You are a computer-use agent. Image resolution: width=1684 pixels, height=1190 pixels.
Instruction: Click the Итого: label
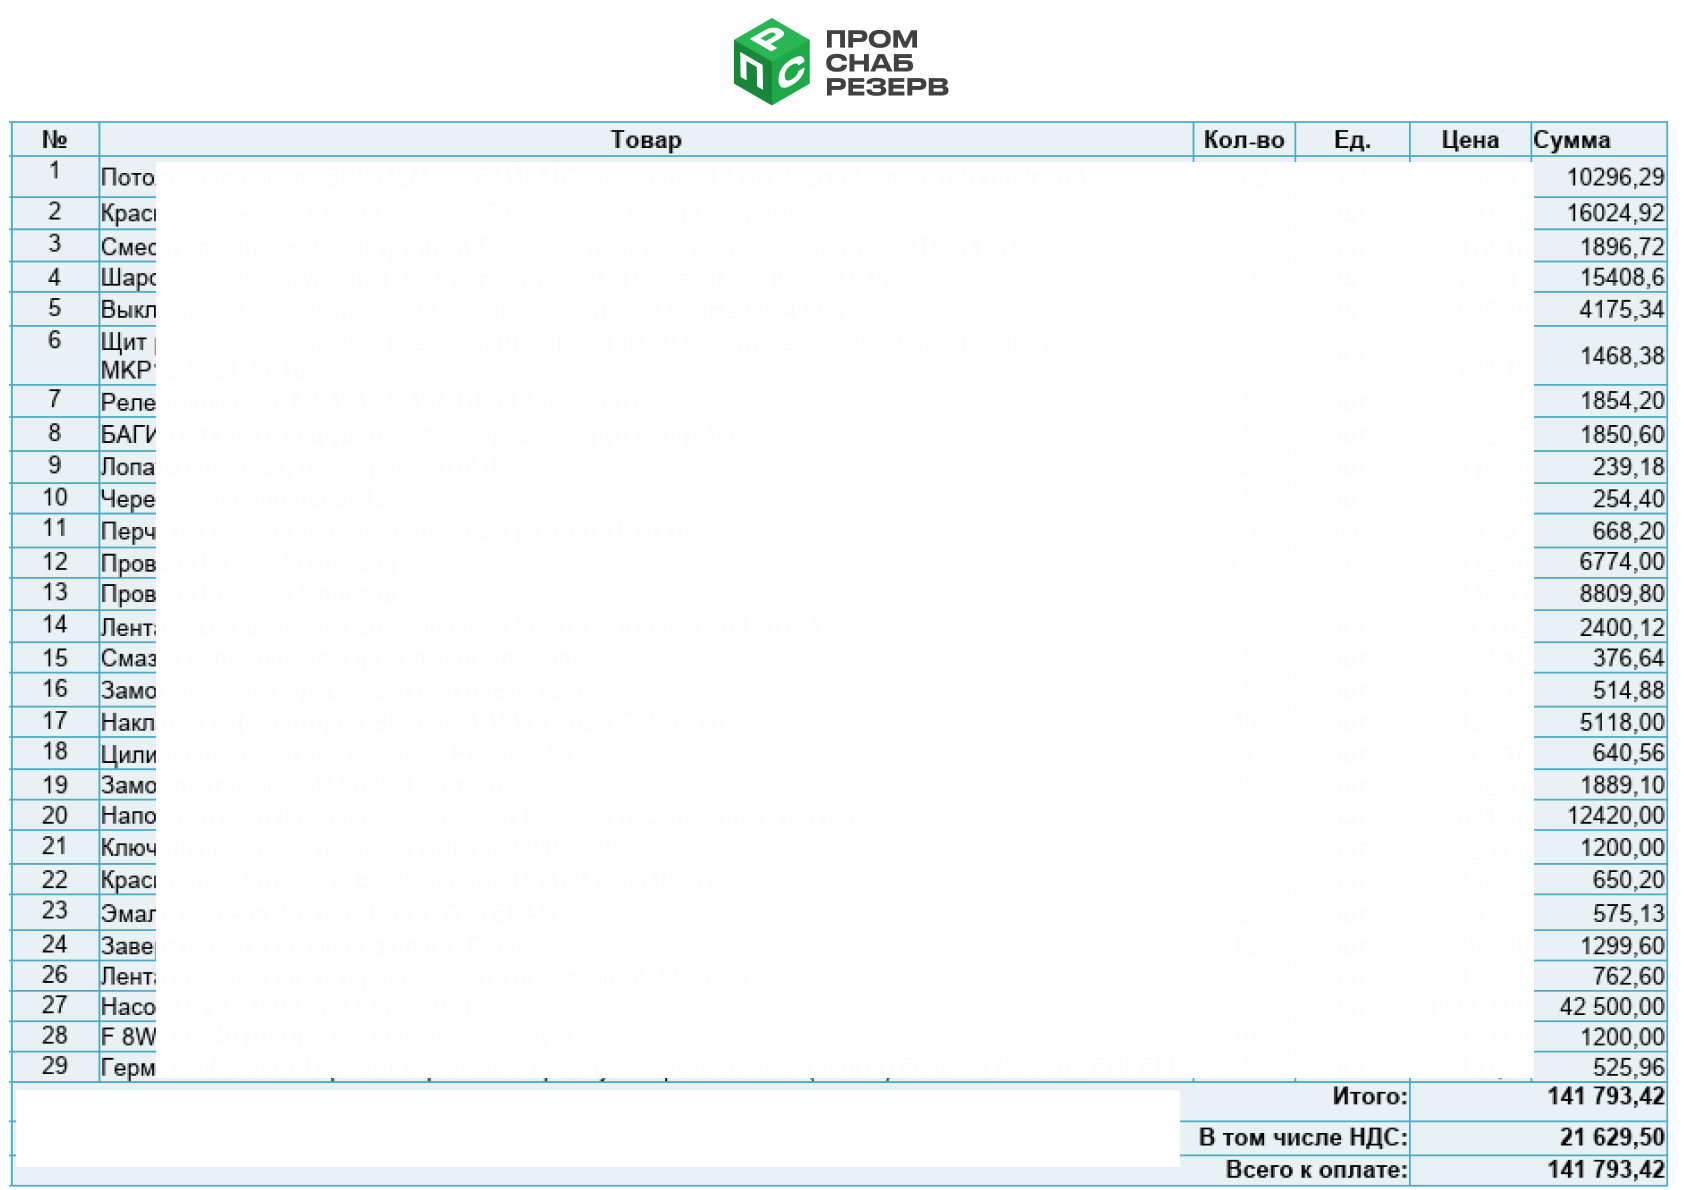click(x=1370, y=1097)
